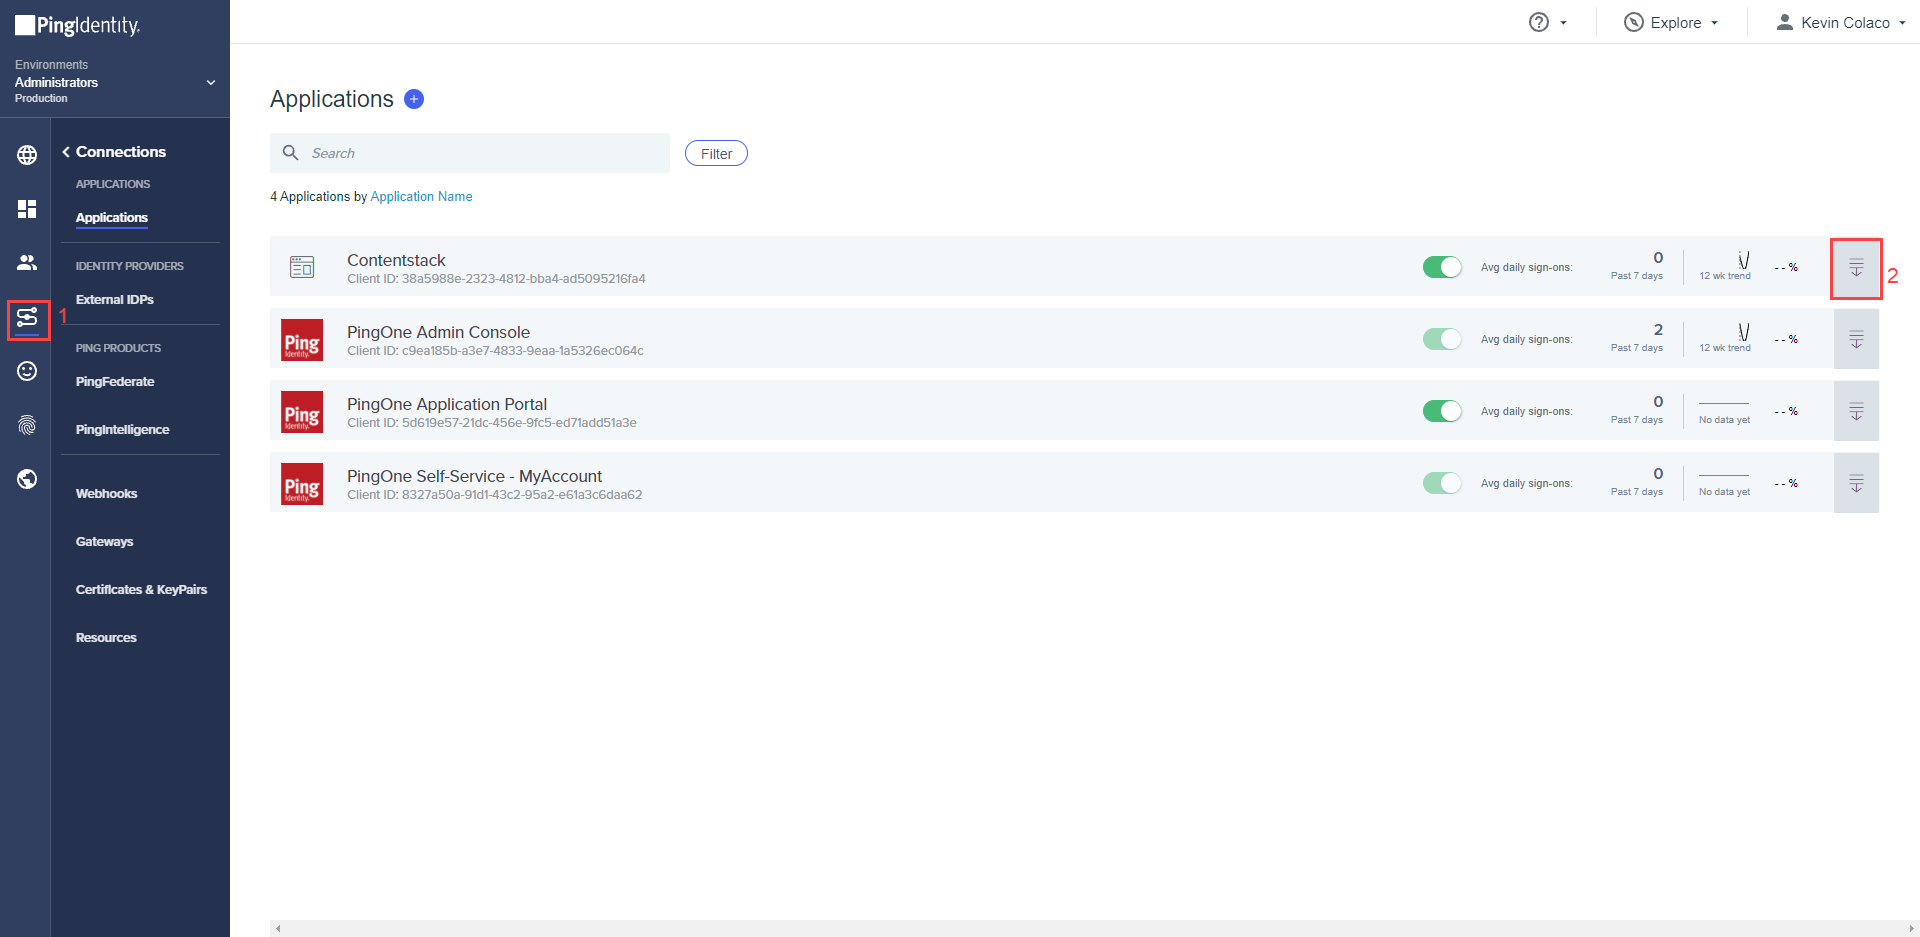Click PingOne Self-Service Client ID text
This screenshot has width=1920, height=937.
[x=495, y=495]
